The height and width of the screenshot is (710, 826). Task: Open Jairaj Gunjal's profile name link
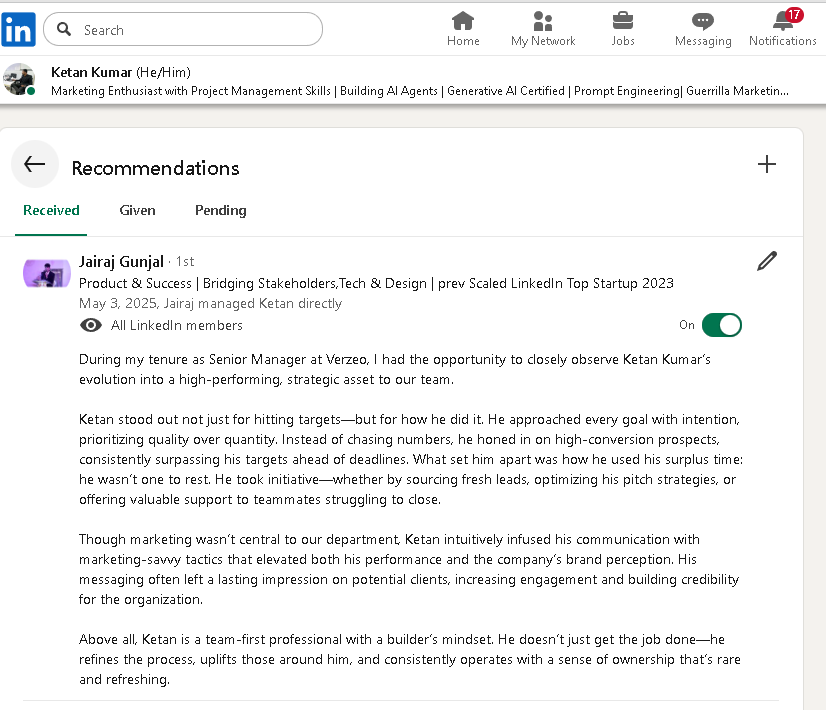(121, 262)
